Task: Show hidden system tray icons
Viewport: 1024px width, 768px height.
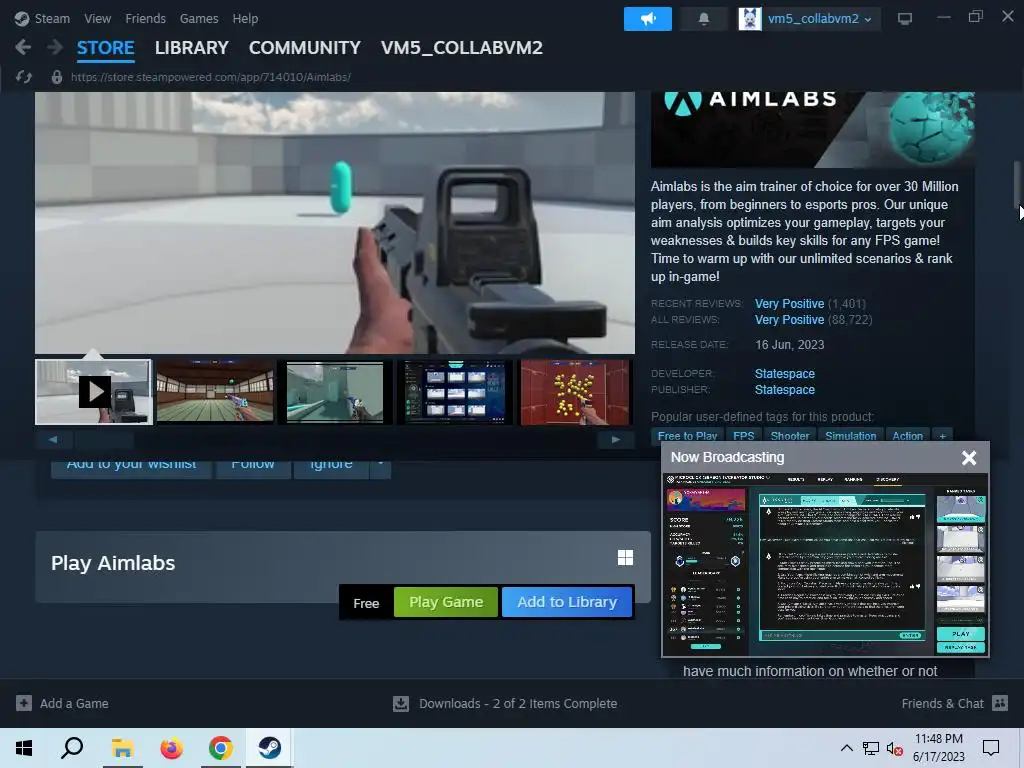Action: (846, 748)
